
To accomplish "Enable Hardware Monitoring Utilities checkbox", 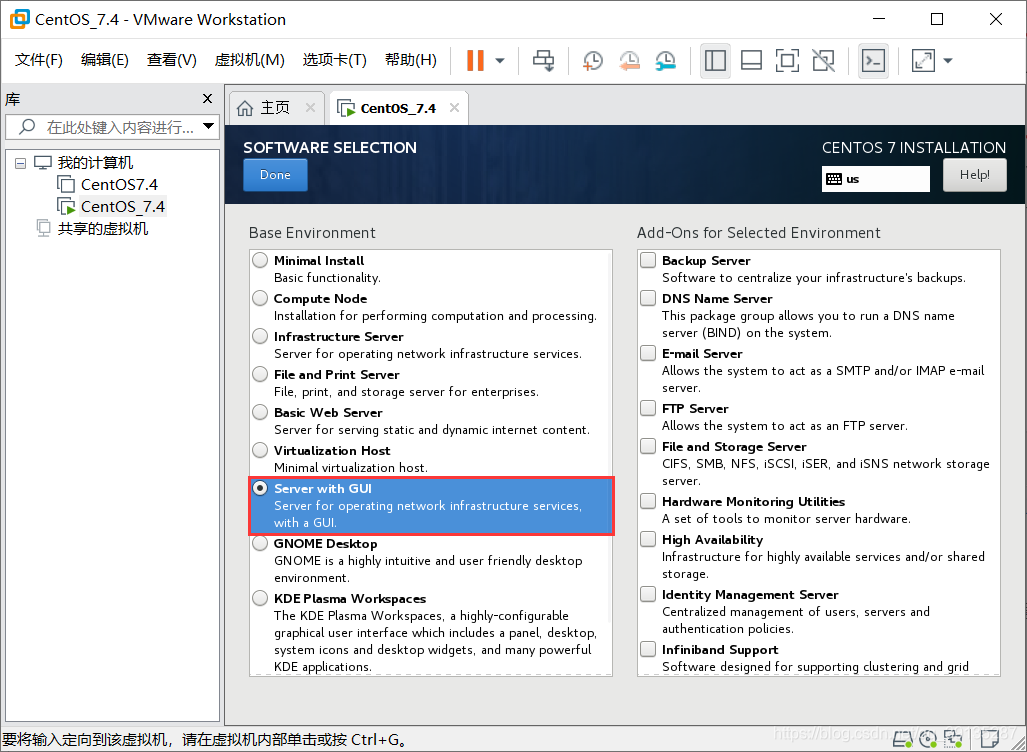I will pos(648,501).
